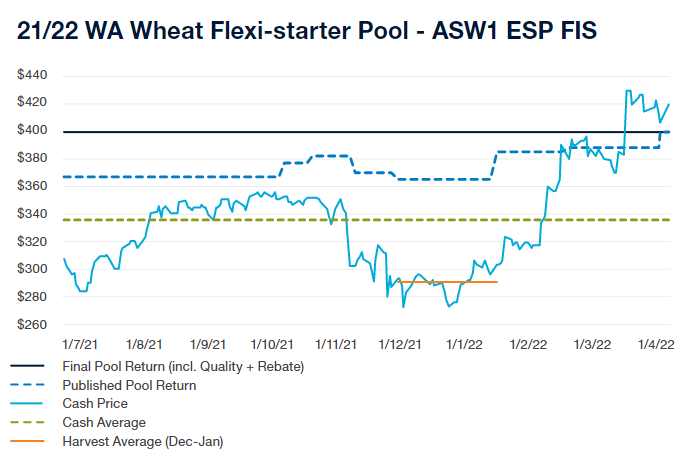The width and height of the screenshot is (689, 462).
Task: Click the Final Pool Return legend line swatch
Action: (x=30, y=366)
